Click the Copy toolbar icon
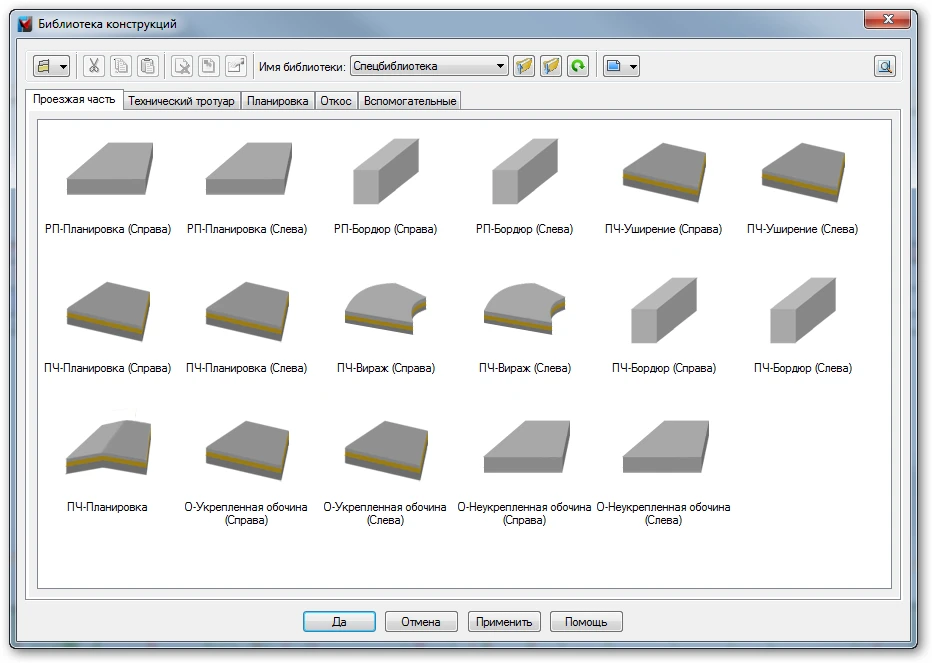 121,66
